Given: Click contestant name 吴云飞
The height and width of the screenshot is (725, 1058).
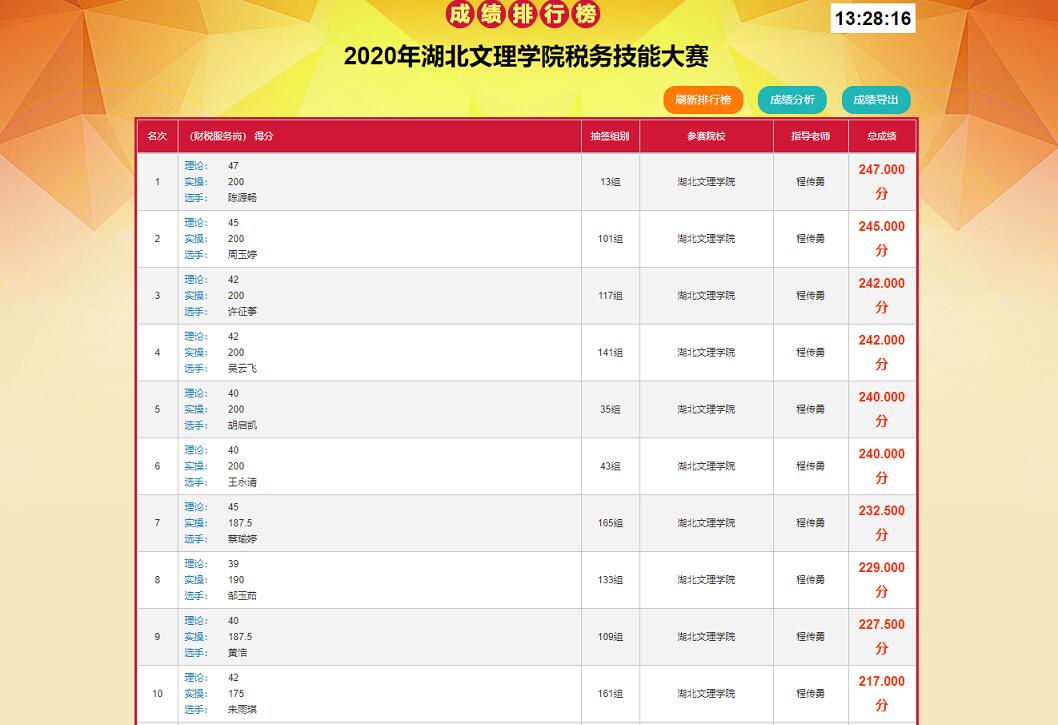Looking at the screenshot, I should tap(242, 369).
